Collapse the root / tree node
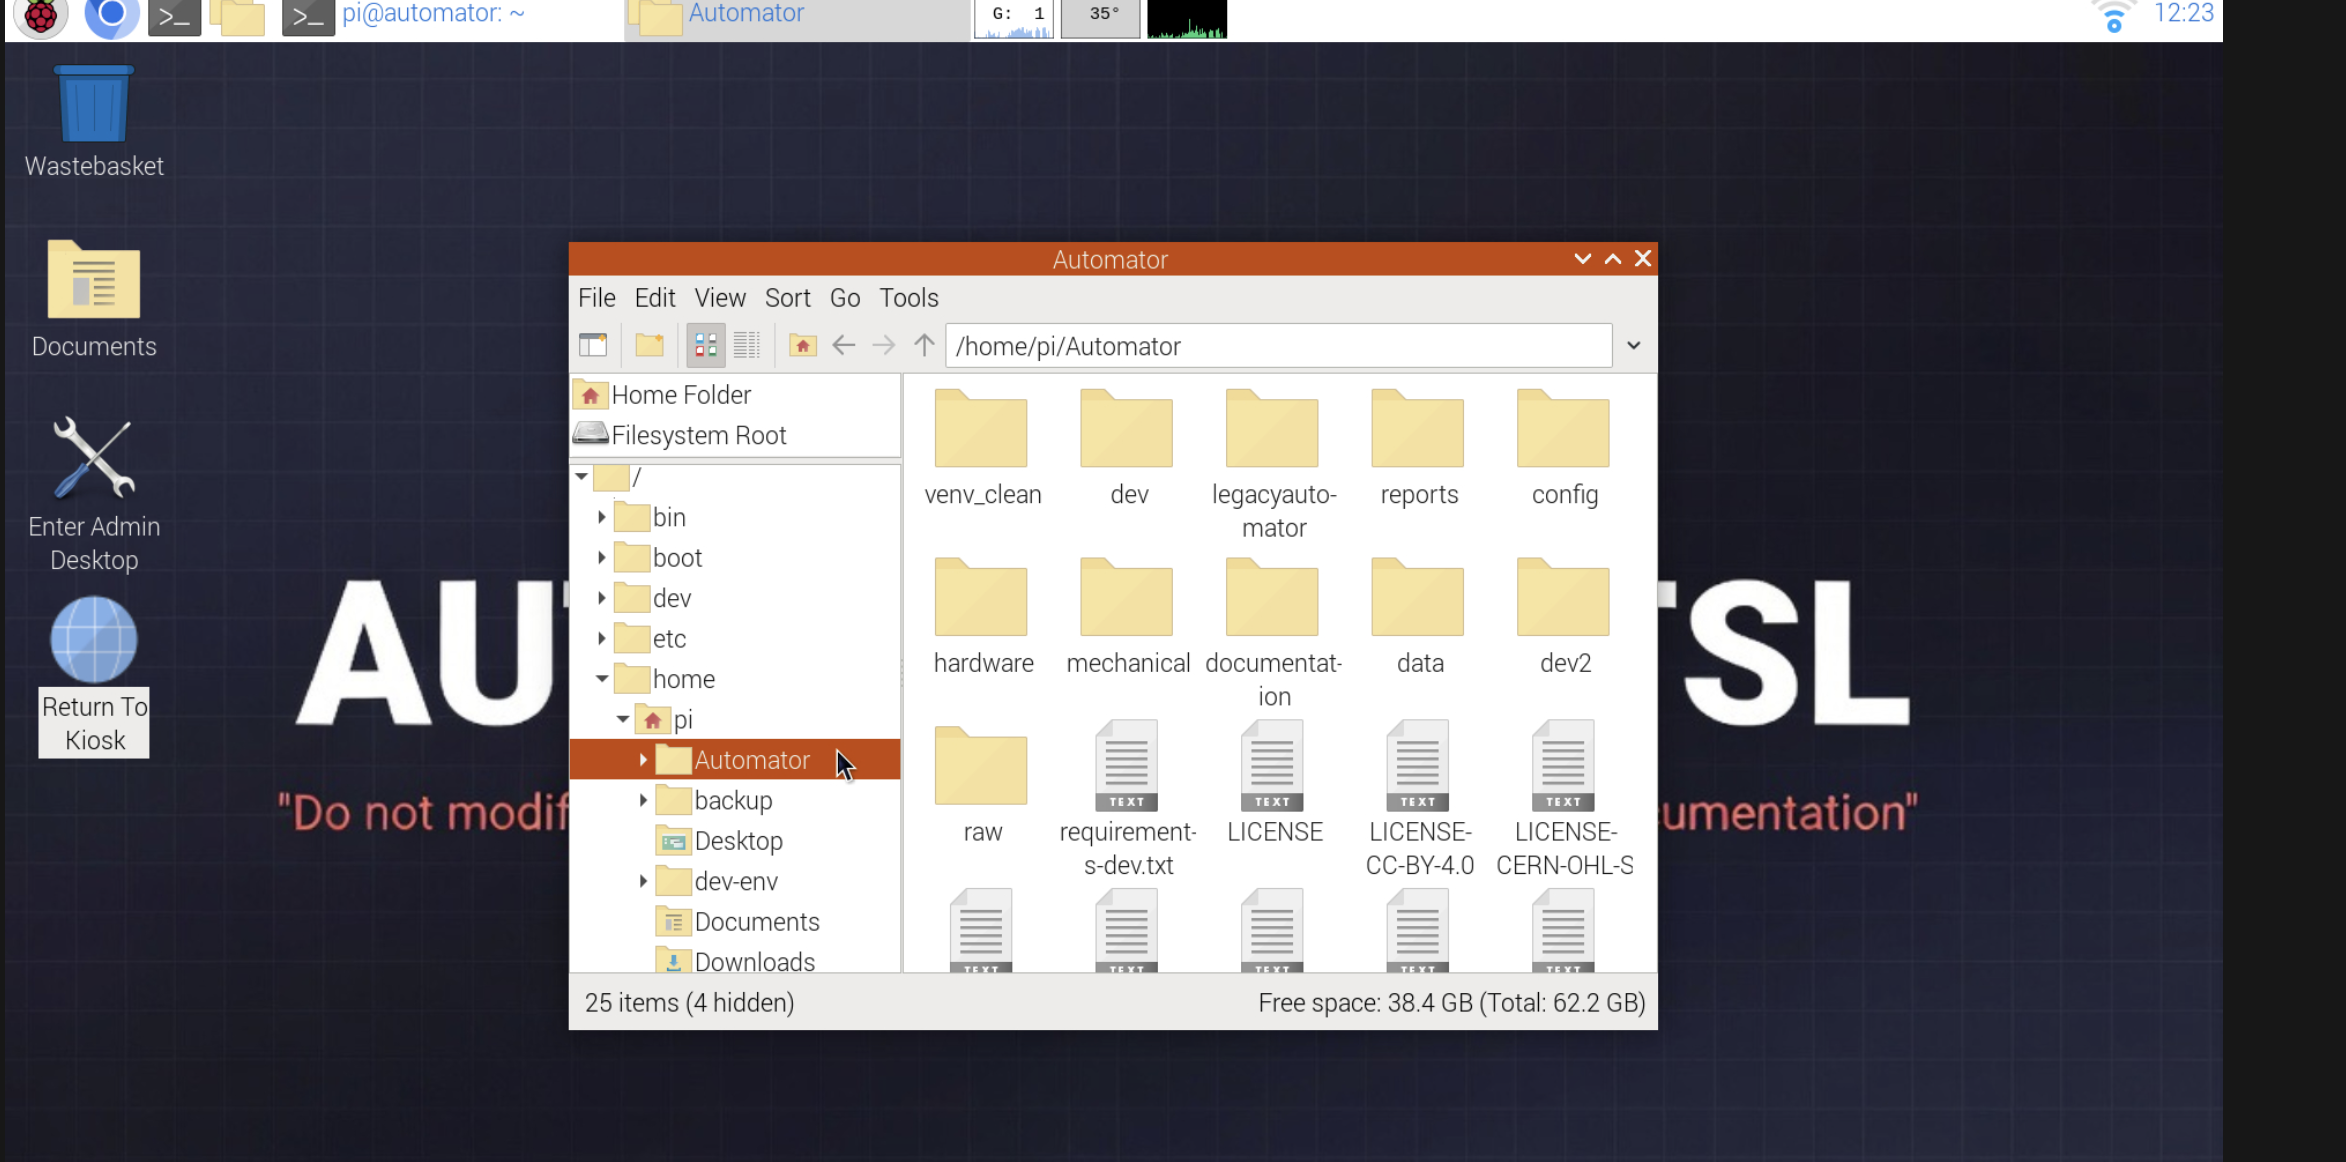The image size is (2346, 1162). point(581,477)
